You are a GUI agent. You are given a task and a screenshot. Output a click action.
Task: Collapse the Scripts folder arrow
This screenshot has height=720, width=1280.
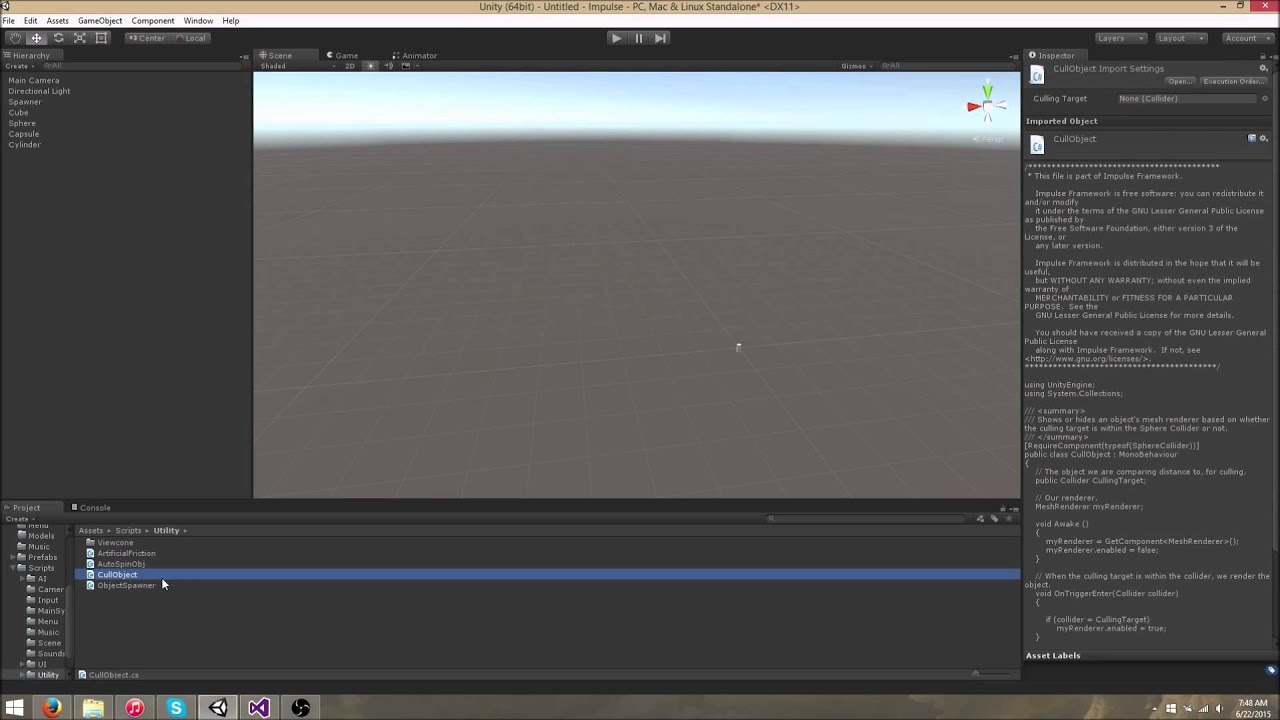click(x=13, y=568)
